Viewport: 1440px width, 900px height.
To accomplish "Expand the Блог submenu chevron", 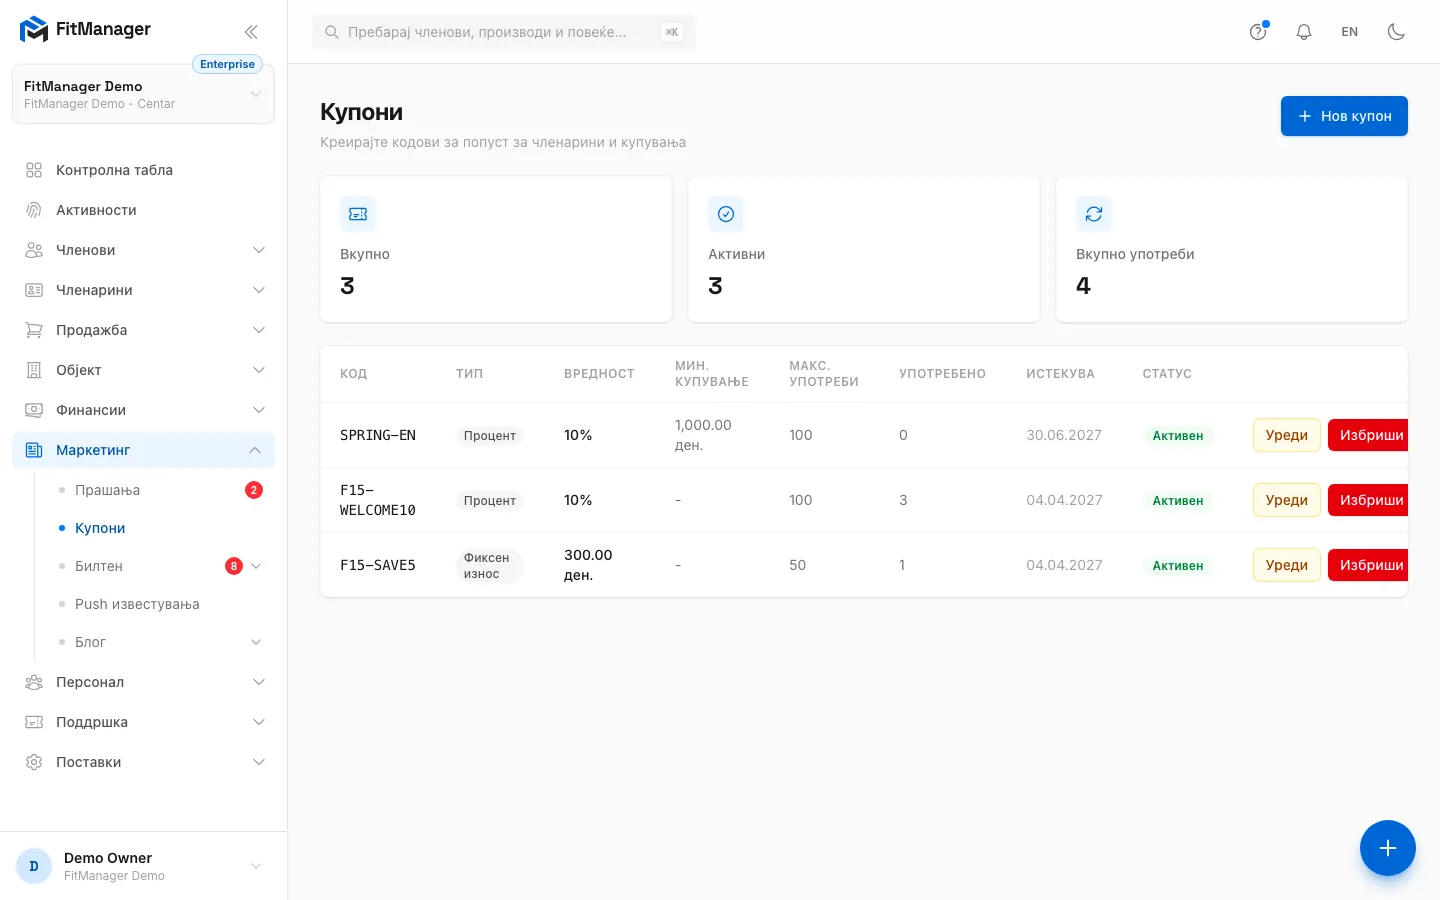I will [256, 642].
